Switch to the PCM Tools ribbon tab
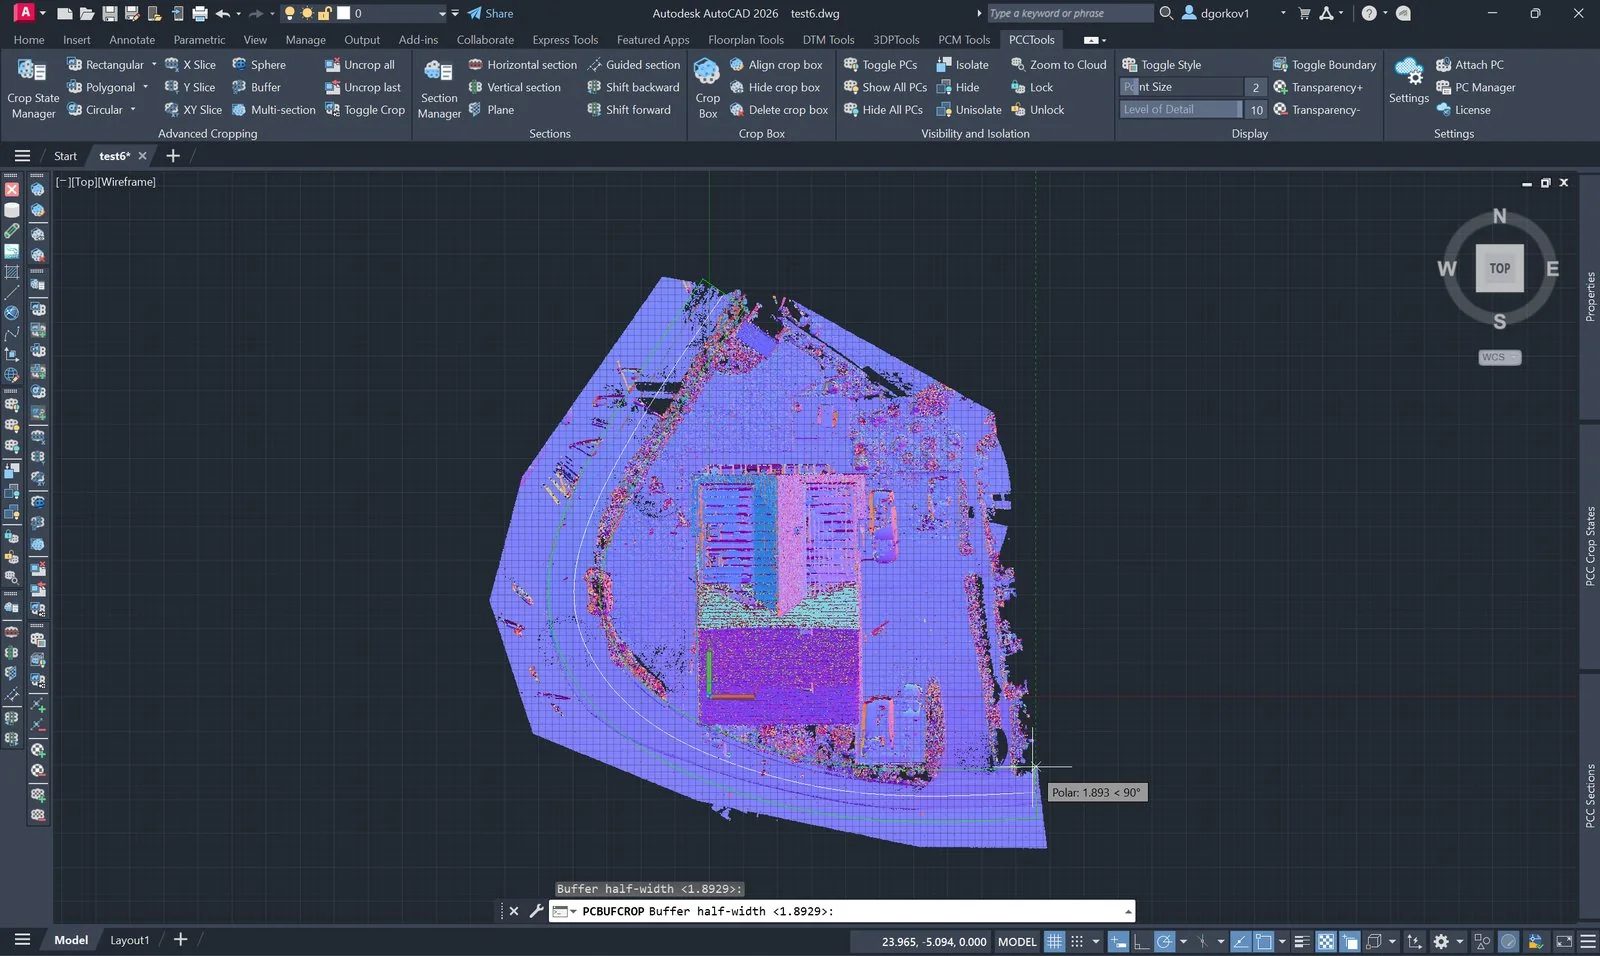This screenshot has width=1600, height=956. click(x=964, y=40)
